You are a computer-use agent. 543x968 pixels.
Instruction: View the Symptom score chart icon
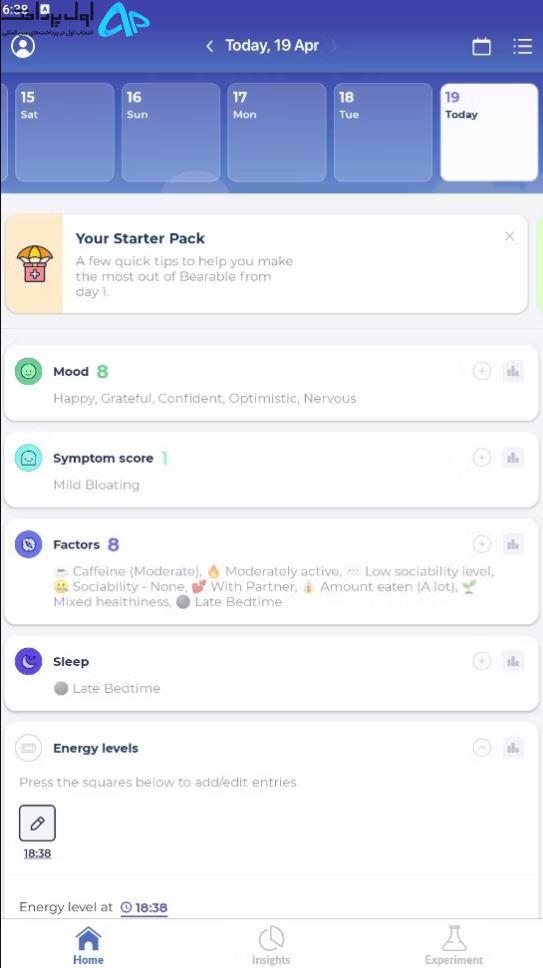point(513,457)
